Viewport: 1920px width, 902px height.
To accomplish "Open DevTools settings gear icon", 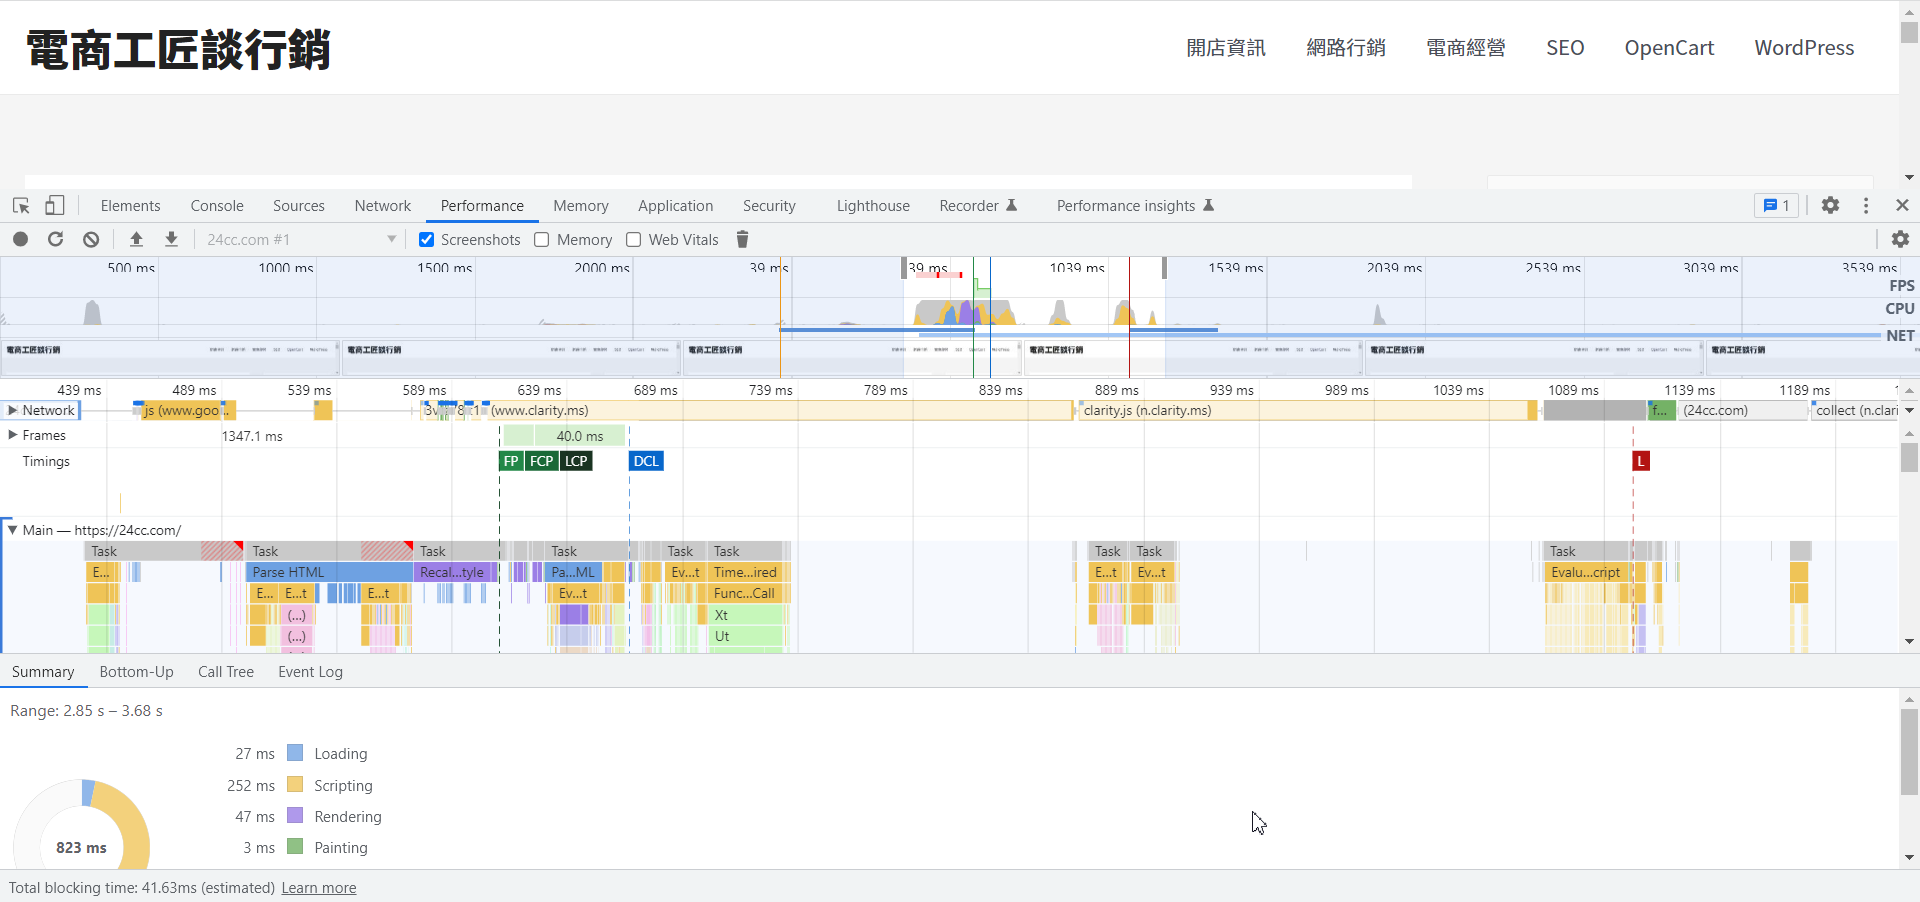I will pyautogui.click(x=1830, y=206).
